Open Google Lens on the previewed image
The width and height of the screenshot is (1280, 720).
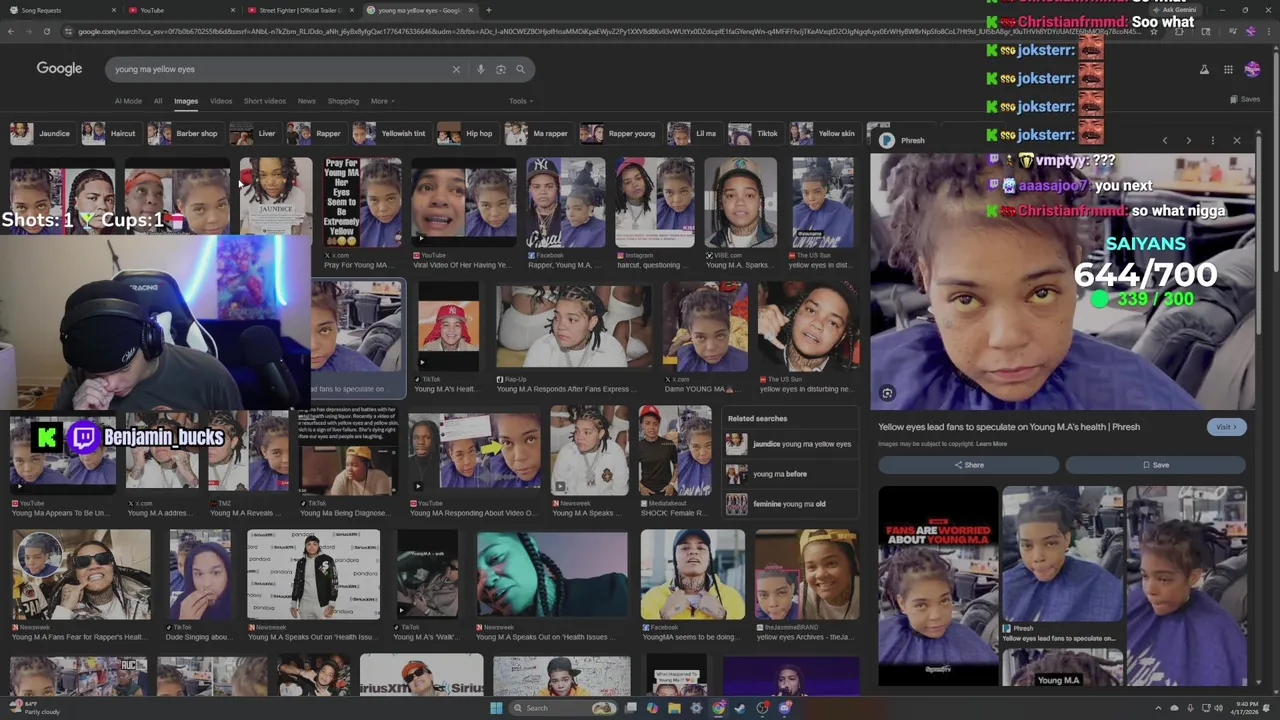click(887, 393)
